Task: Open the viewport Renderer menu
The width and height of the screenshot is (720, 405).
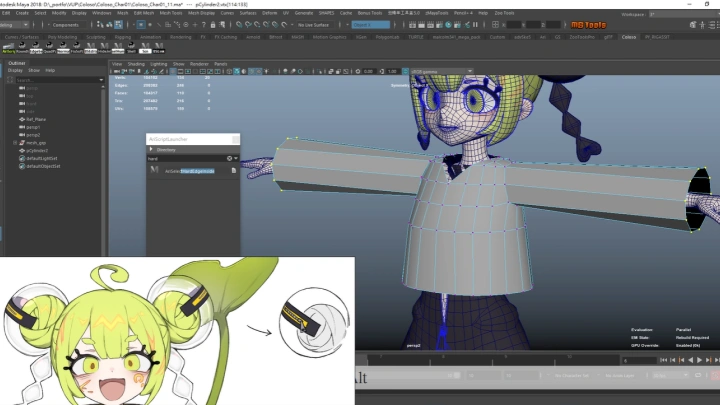Action: (199, 64)
